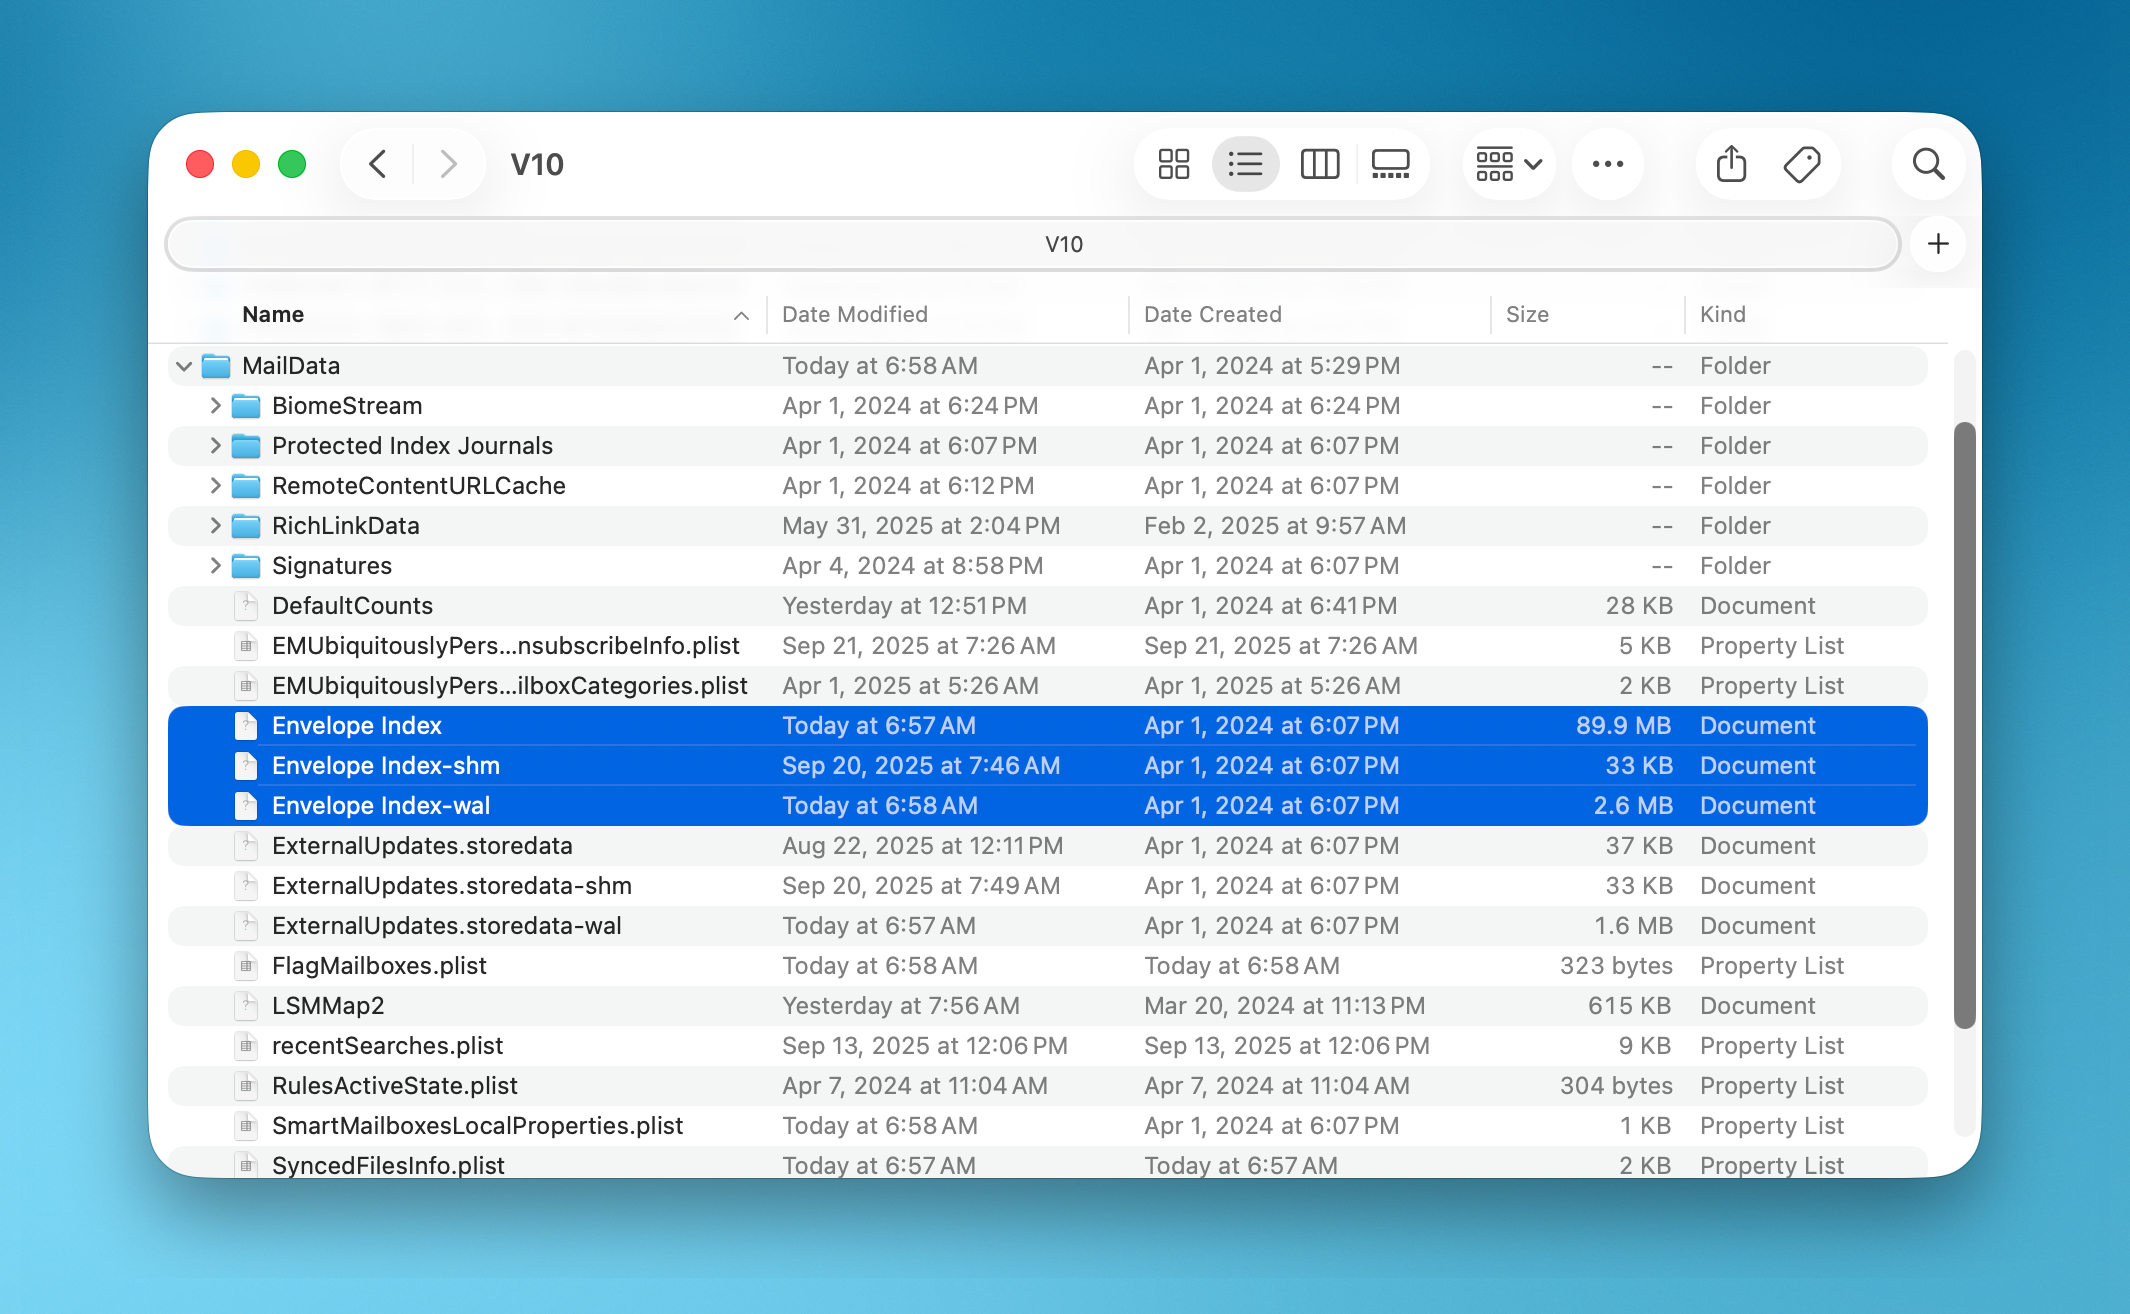This screenshot has width=2130, height=1314.
Task: Select the V10 tab
Action: point(1065,243)
